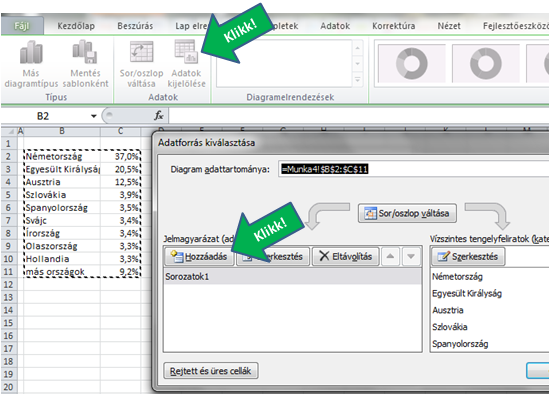Screen dimensions: 549x394
Task: Click the Rejtett és üres cellák button
Action: (x=211, y=371)
